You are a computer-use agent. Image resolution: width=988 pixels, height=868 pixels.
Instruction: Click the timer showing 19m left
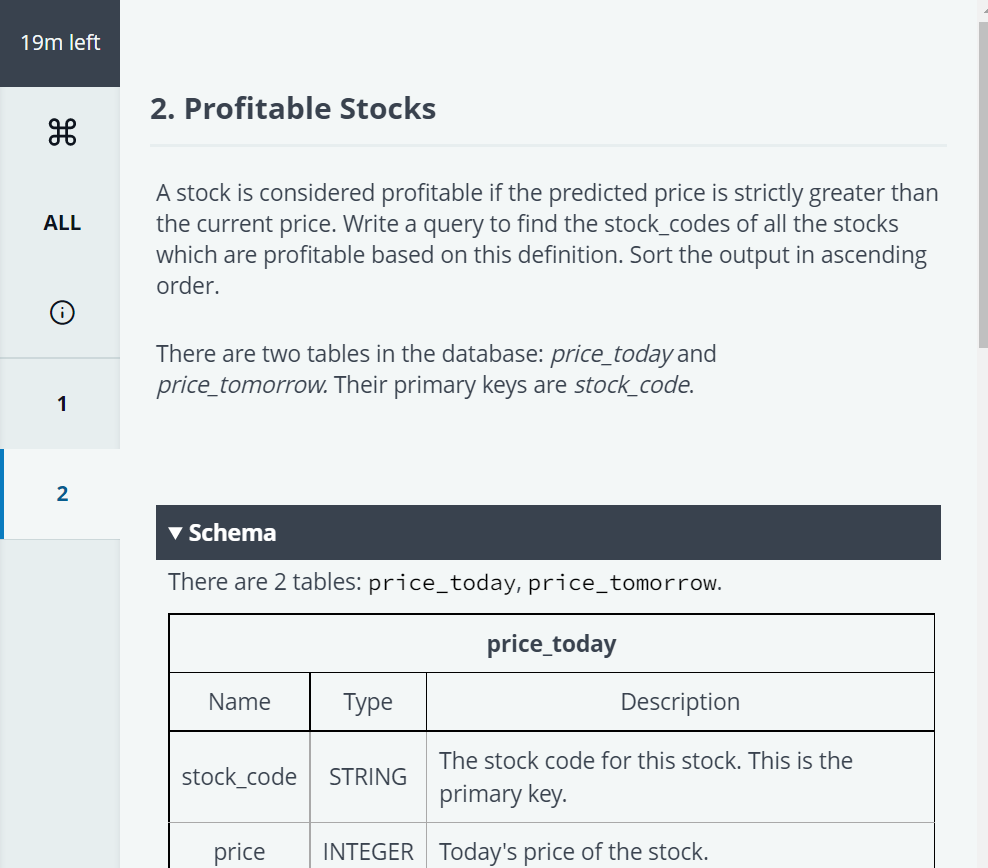click(x=60, y=42)
